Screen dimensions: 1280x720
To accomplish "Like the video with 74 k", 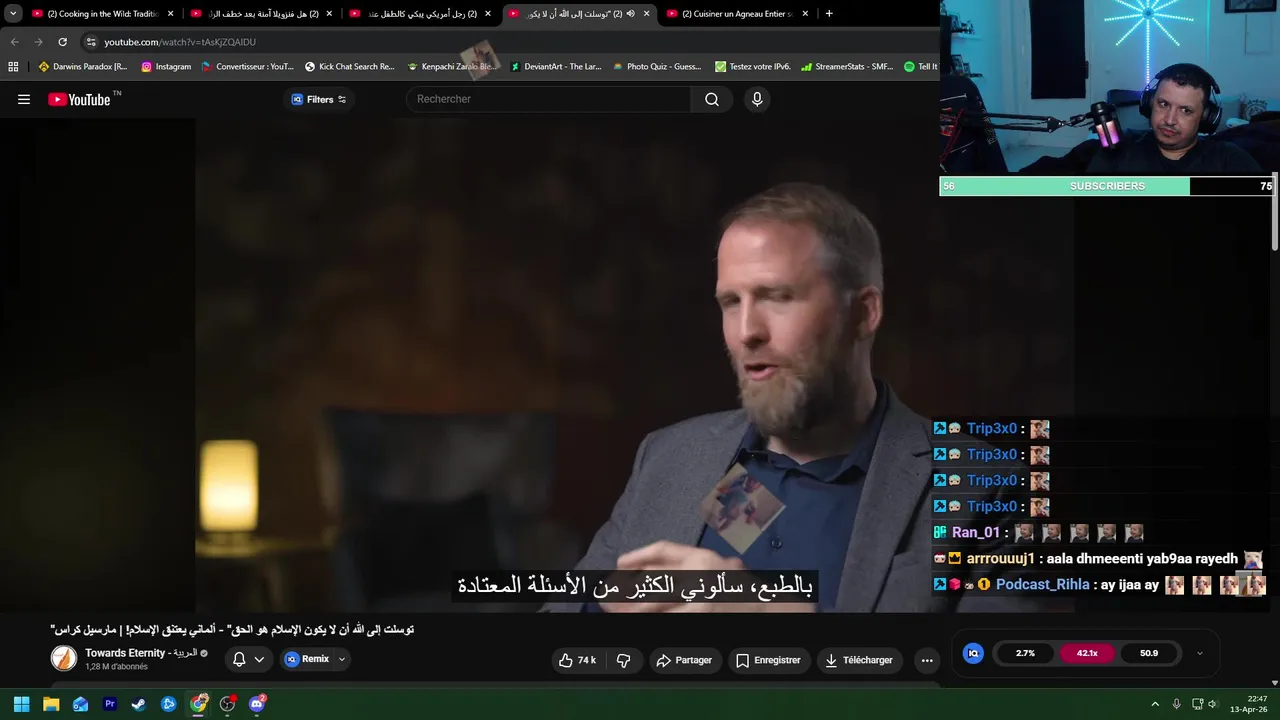I will [x=578, y=660].
